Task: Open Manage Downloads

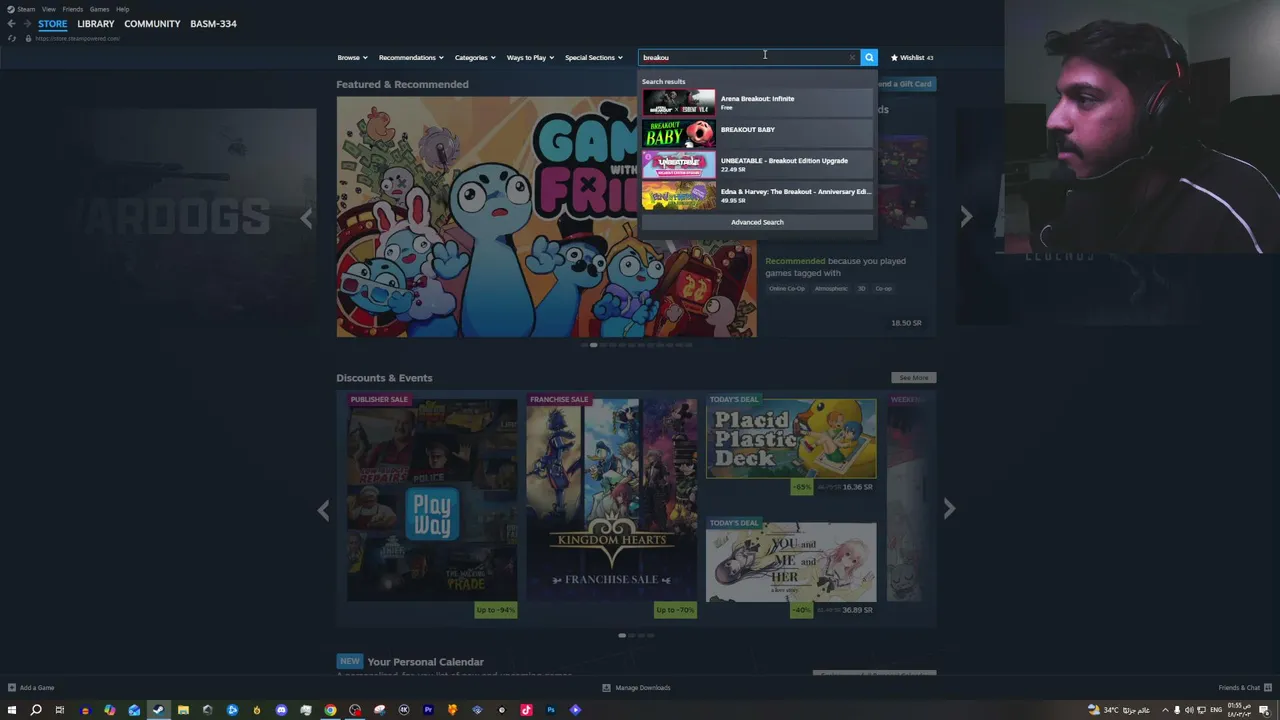Action: click(x=636, y=688)
